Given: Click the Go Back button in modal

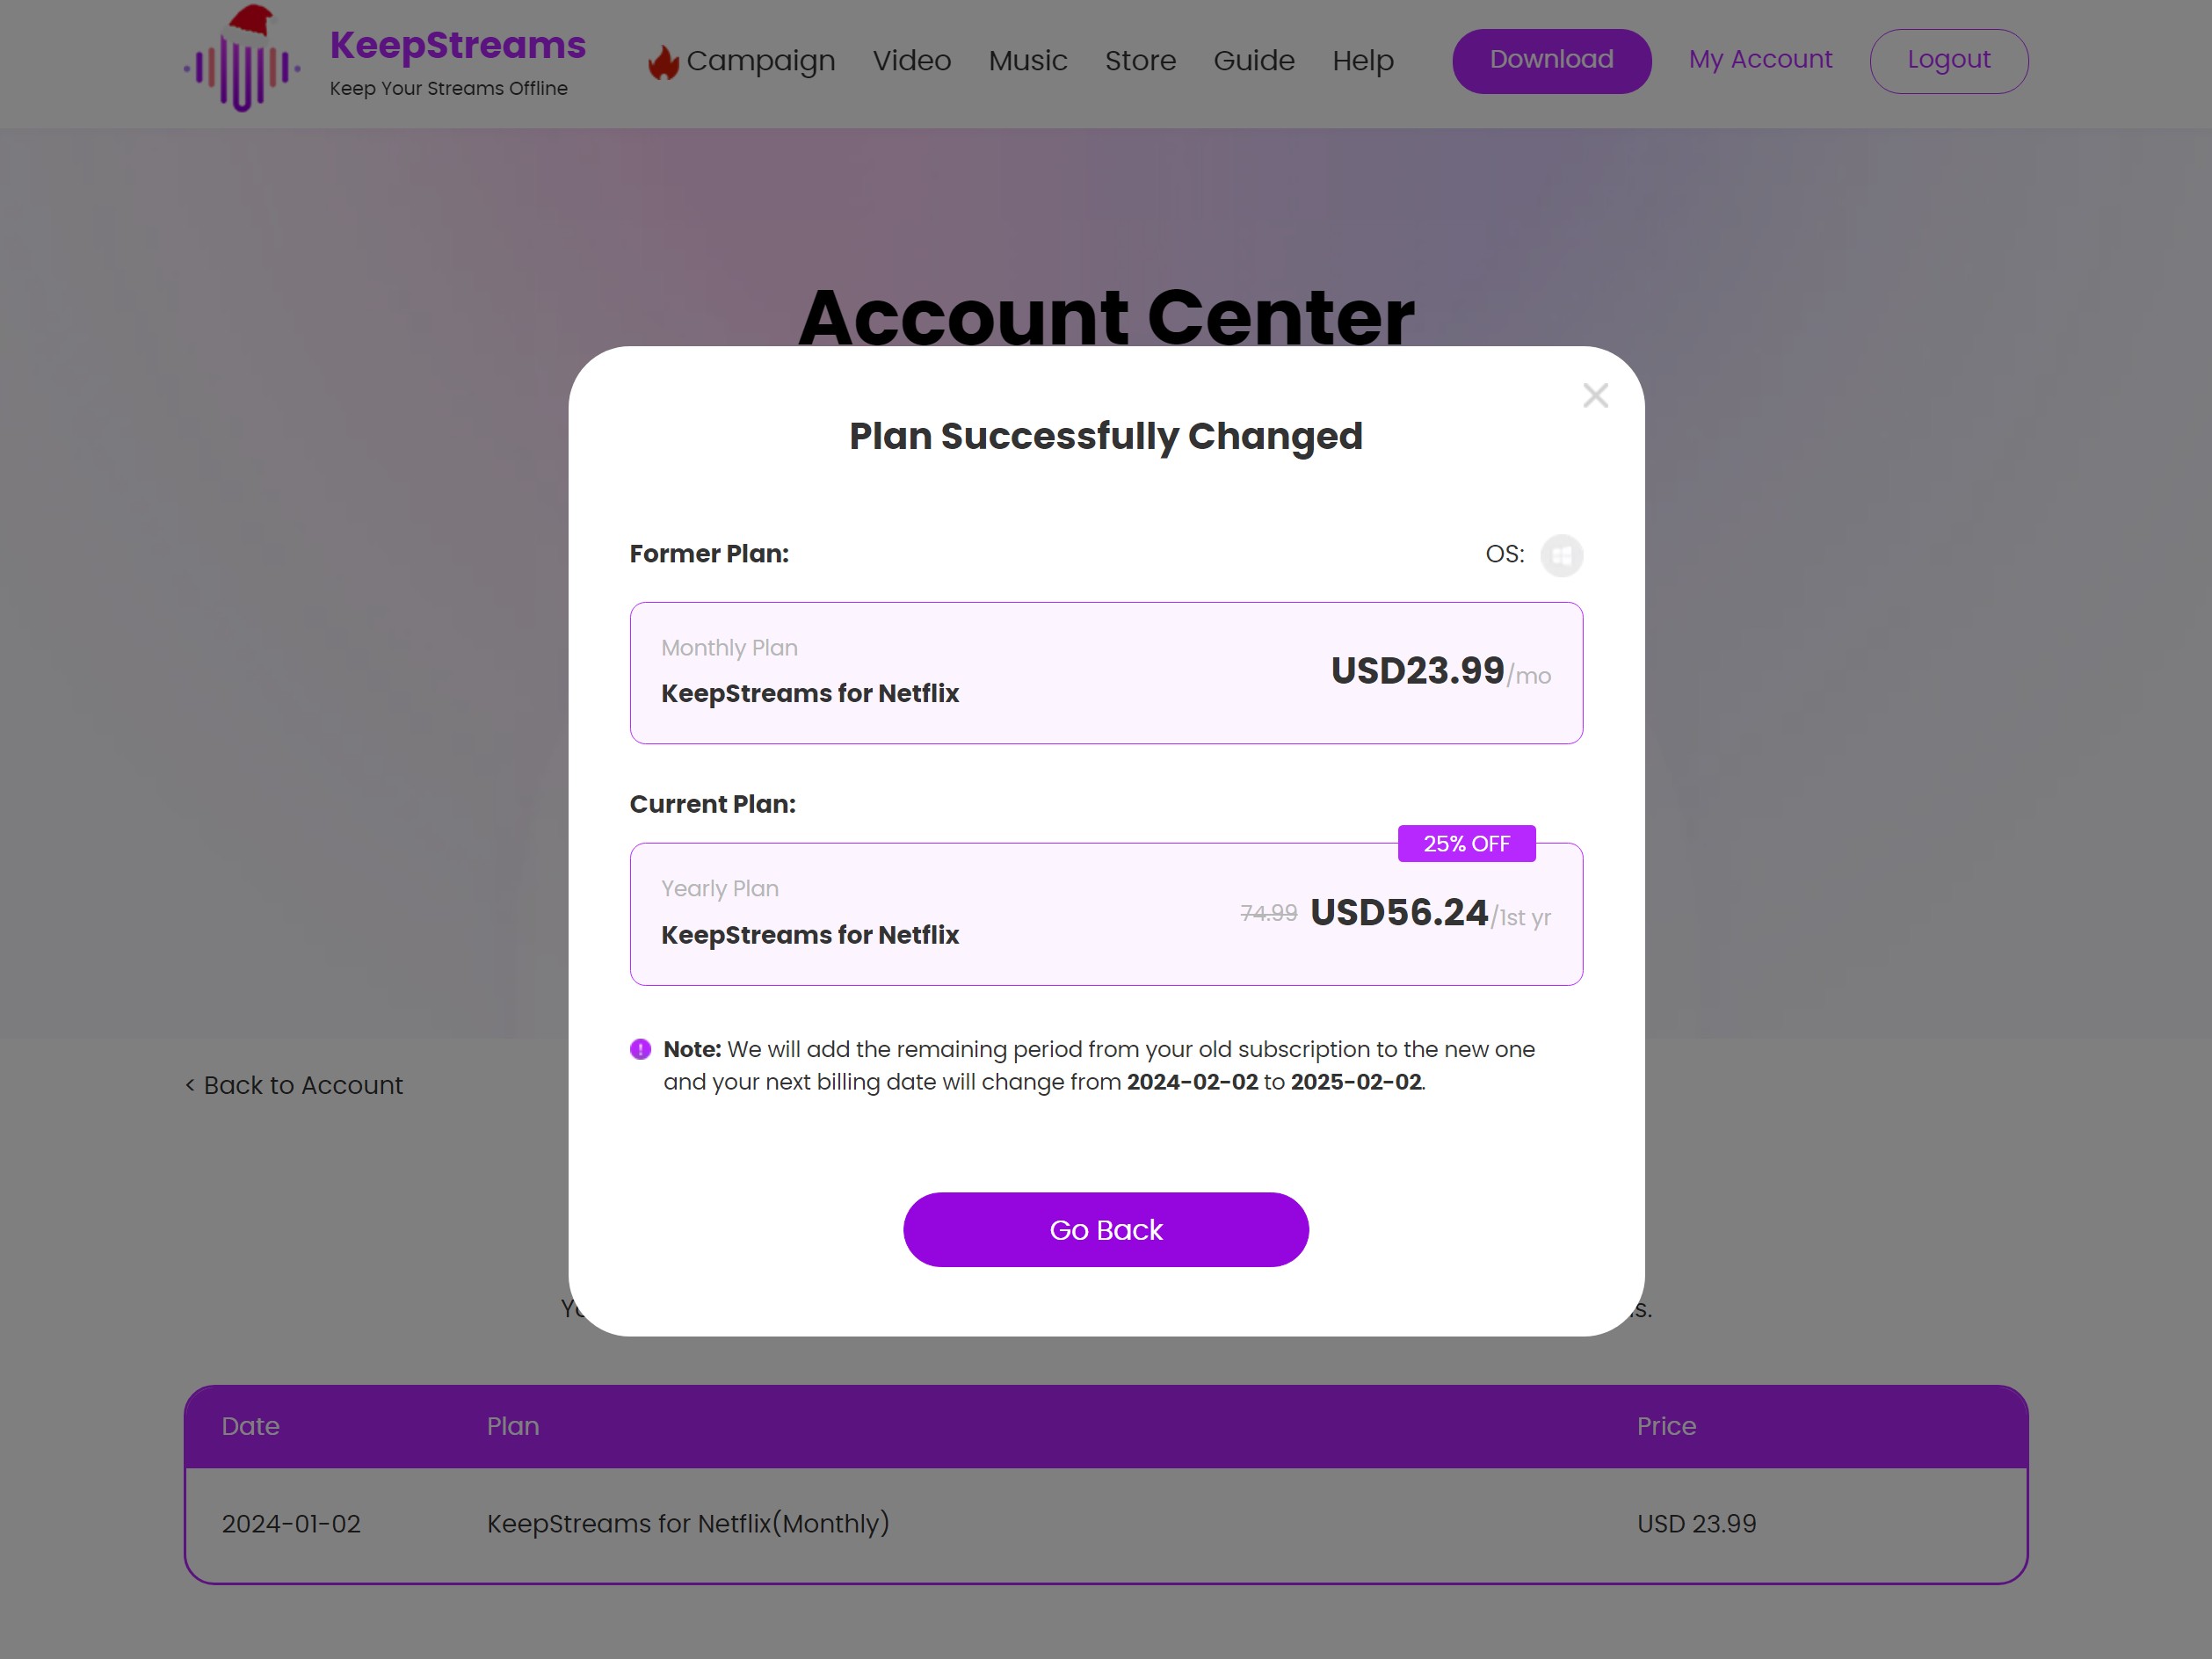Looking at the screenshot, I should point(1106,1230).
